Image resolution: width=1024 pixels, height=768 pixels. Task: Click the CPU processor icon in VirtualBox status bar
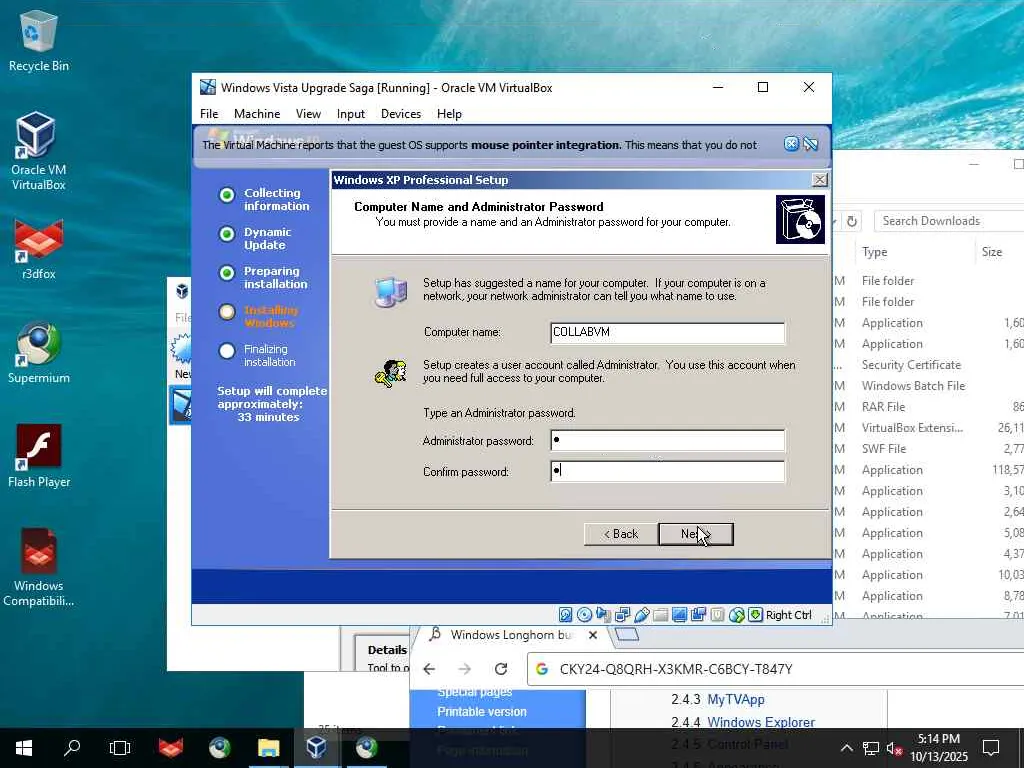click(717, 615)
